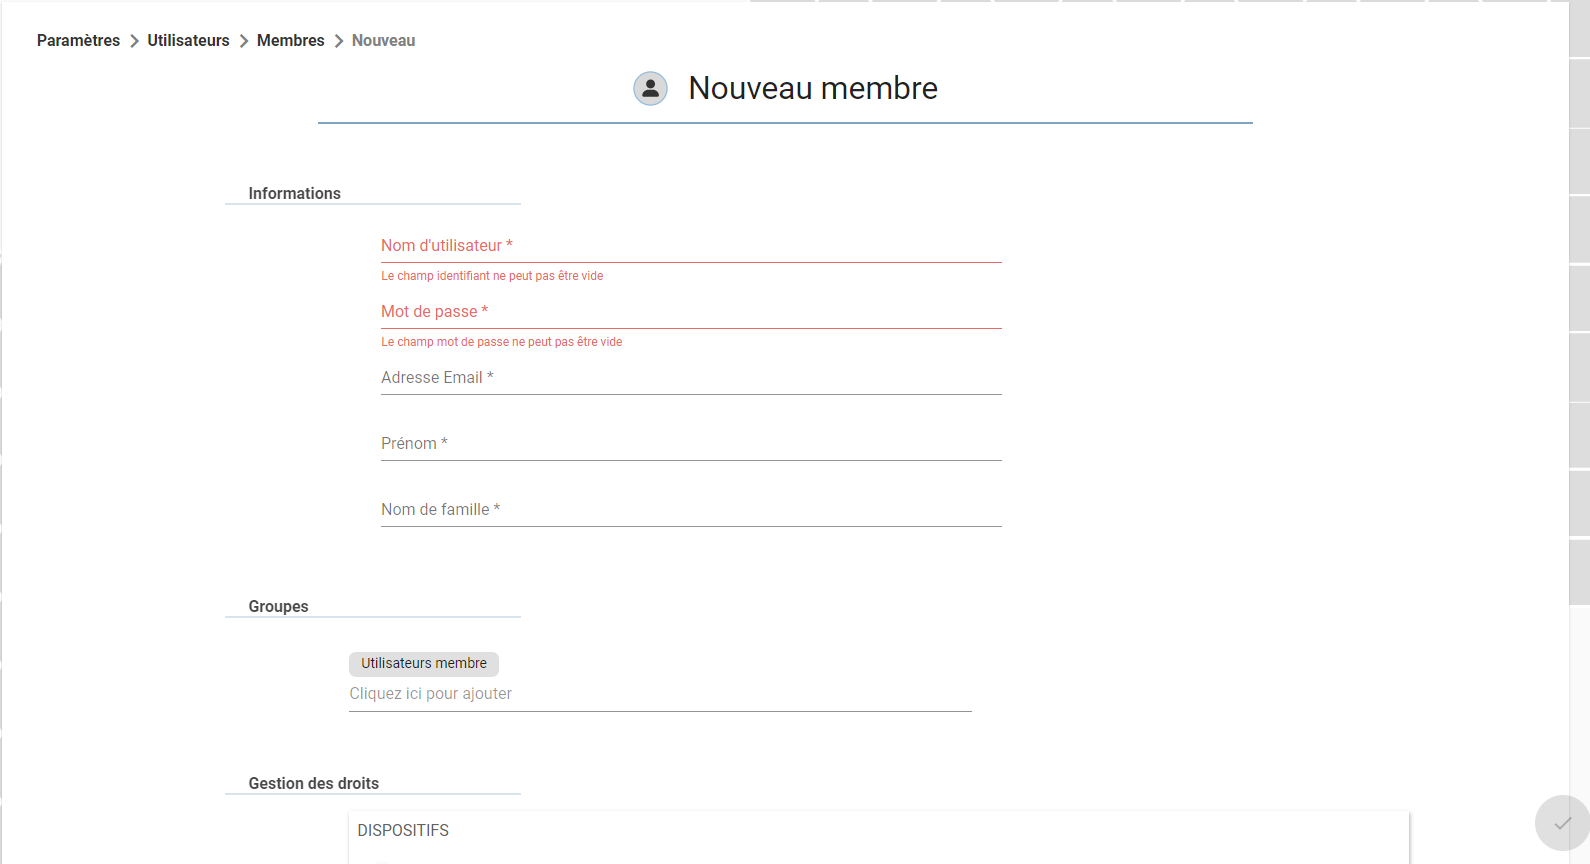Viewport: 1590px width, 864px height.
Task: Click the 'Le champ identifiant ne peut pas être vide' error
Action: click(492, 276)
